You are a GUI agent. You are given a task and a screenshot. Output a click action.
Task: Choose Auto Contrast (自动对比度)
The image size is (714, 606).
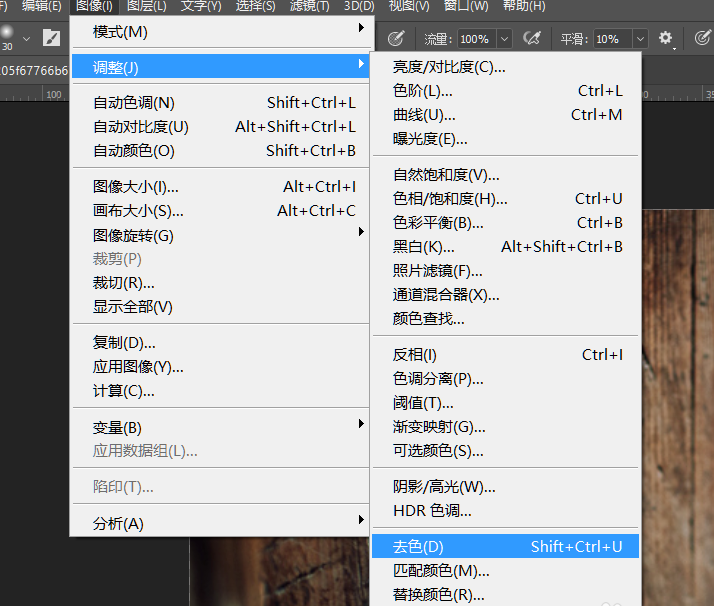tap(221, 127)
